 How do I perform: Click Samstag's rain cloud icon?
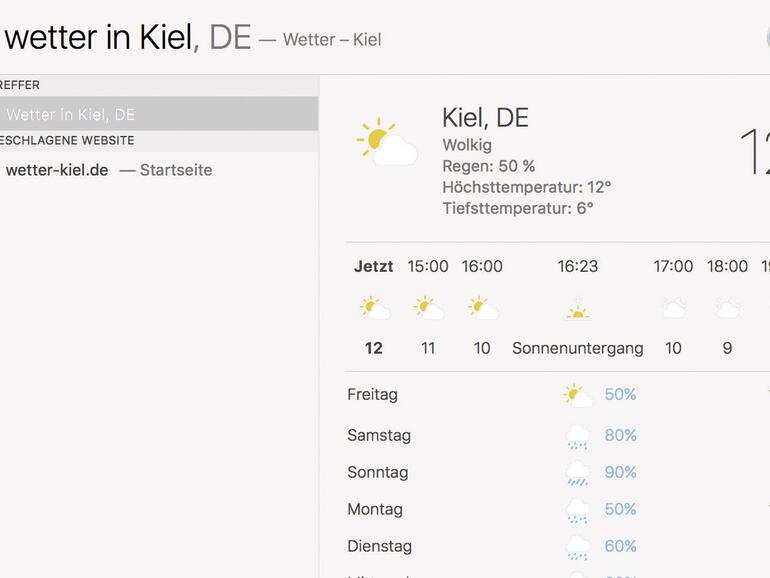tap(577, 436)
